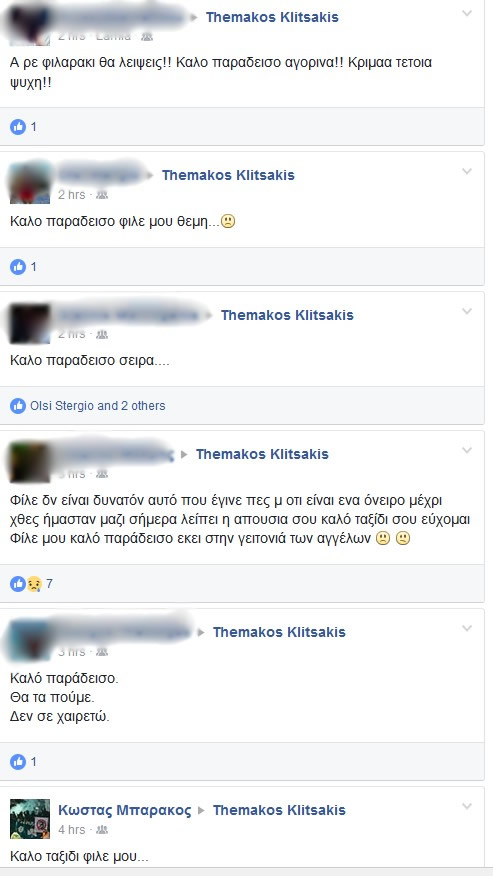Click the sad reaction icon with 7 reactions
Viewport: 493px width, 876px height.
tap(34, 584)
